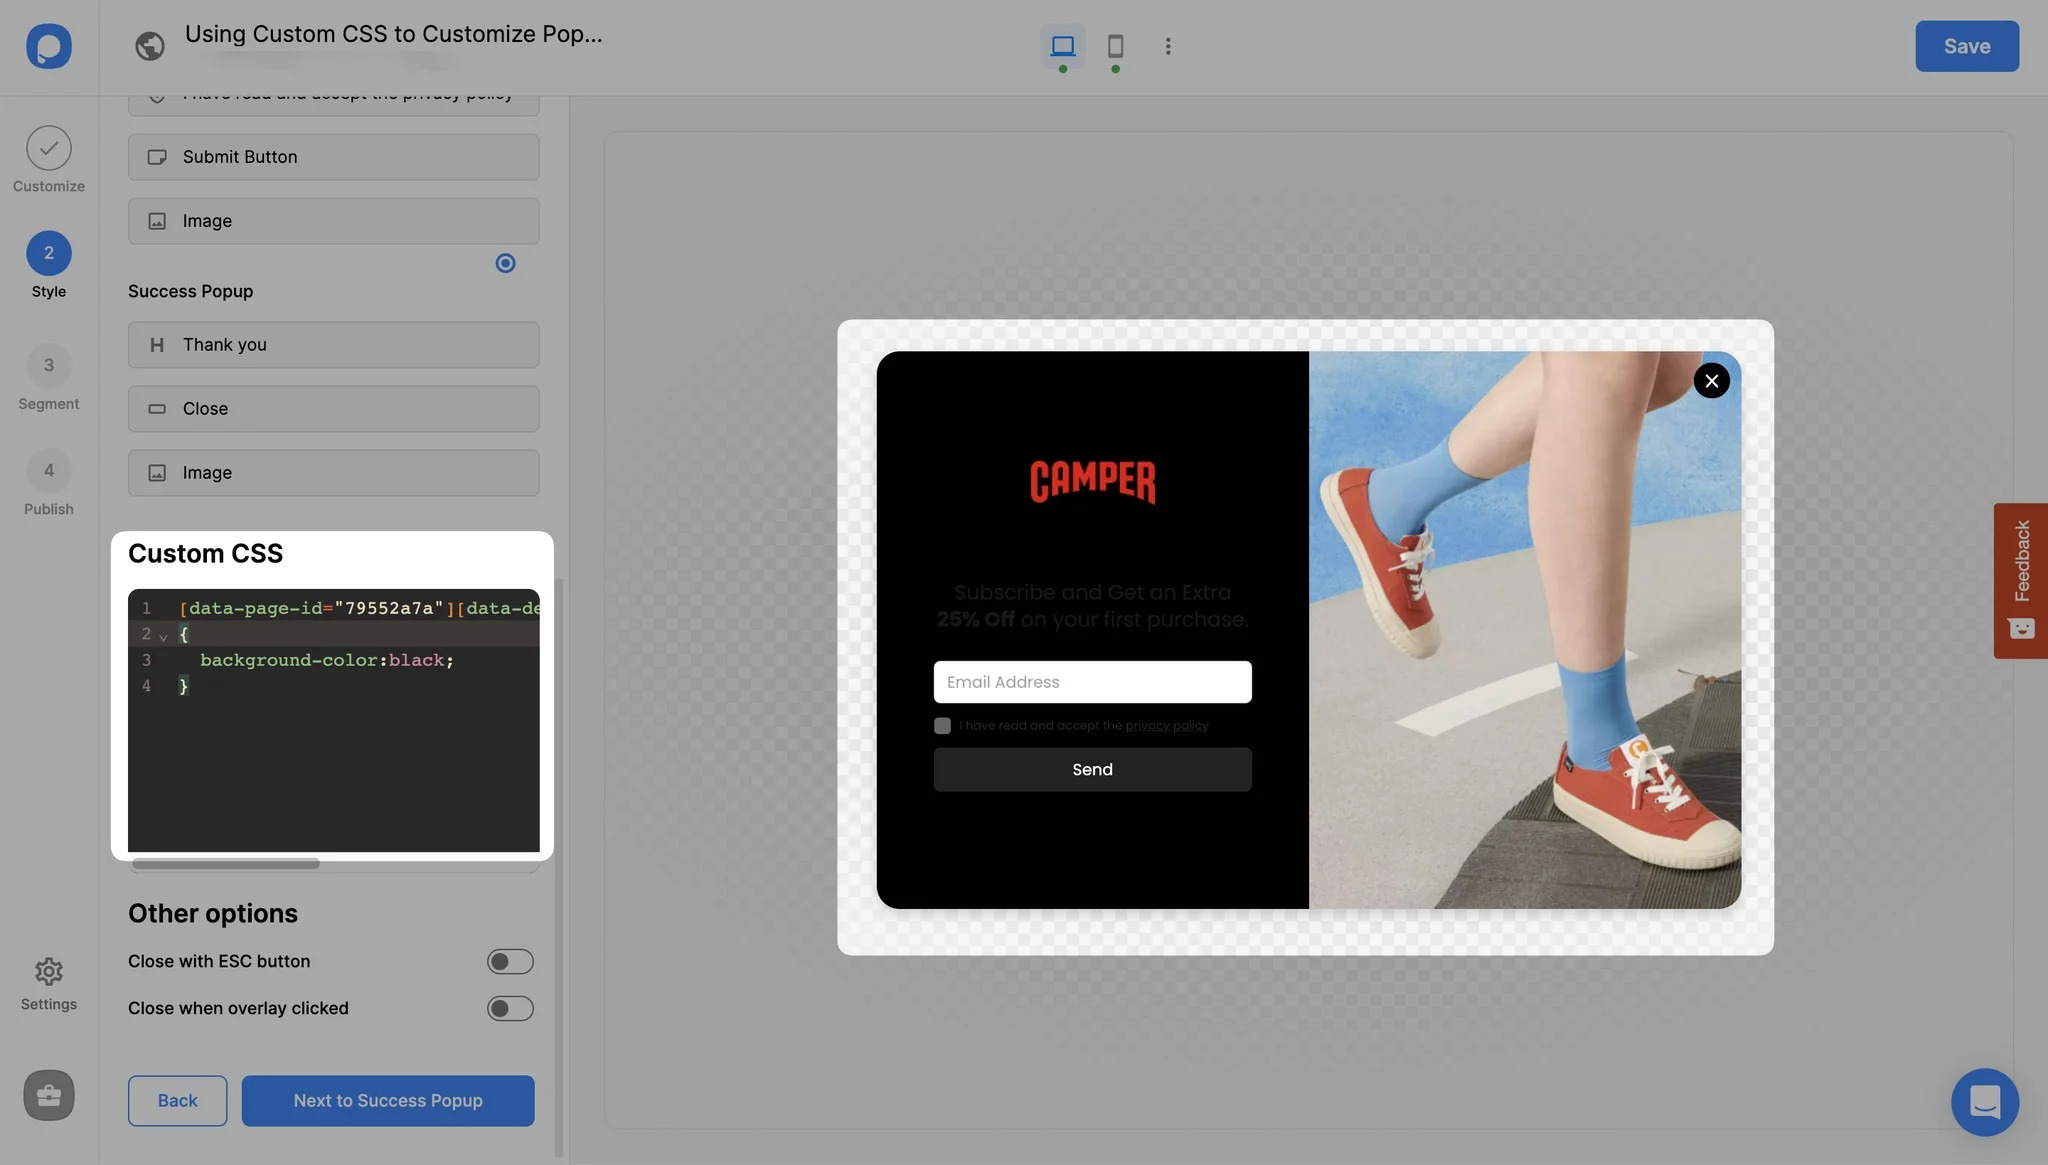Screen dimensions: 2048x1165
Task: Open the Image element above Success Popup
Action: 334,221
